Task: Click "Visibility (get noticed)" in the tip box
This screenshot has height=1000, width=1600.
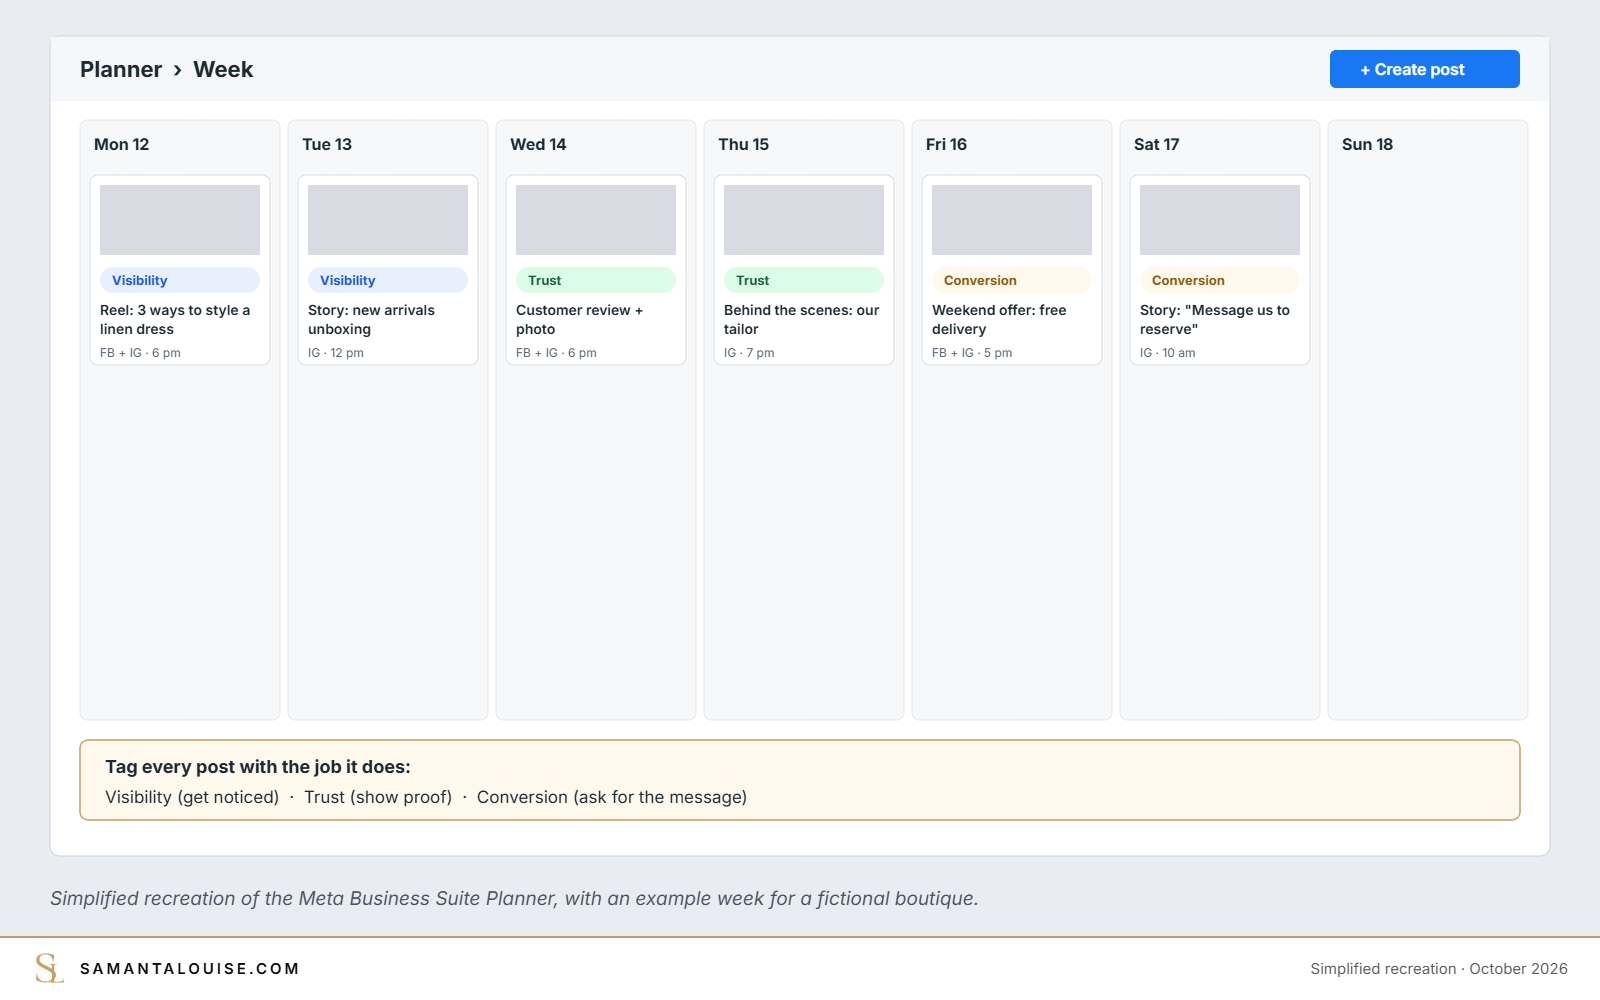Action: pos(192,797)
